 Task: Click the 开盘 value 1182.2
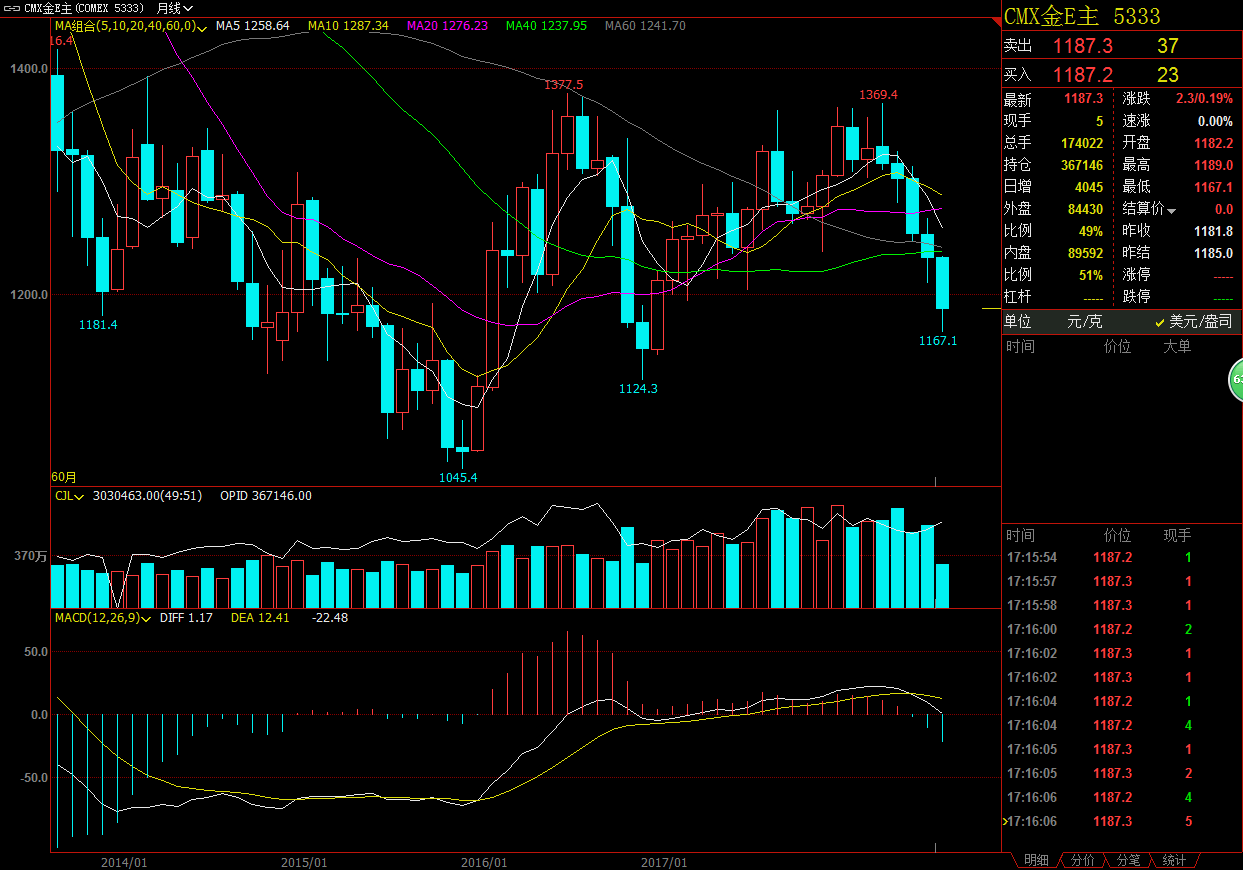[x=1214, y=143]
